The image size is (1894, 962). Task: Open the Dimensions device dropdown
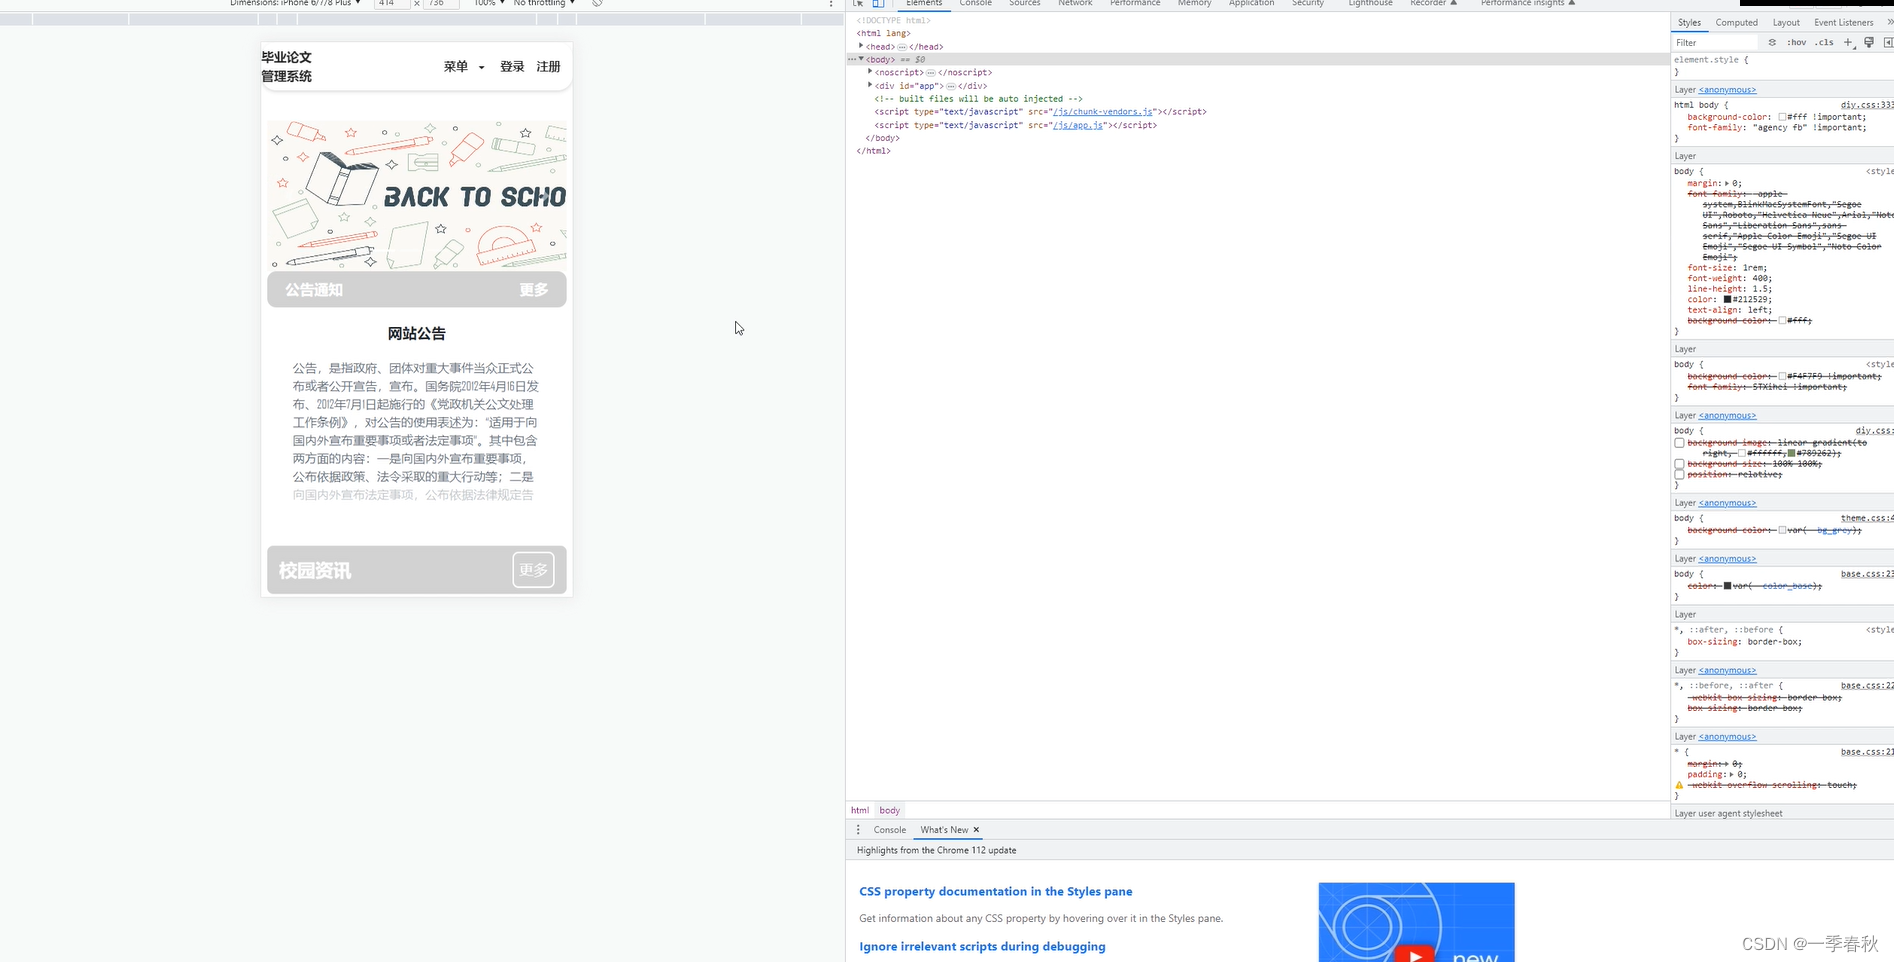(295, 4)
